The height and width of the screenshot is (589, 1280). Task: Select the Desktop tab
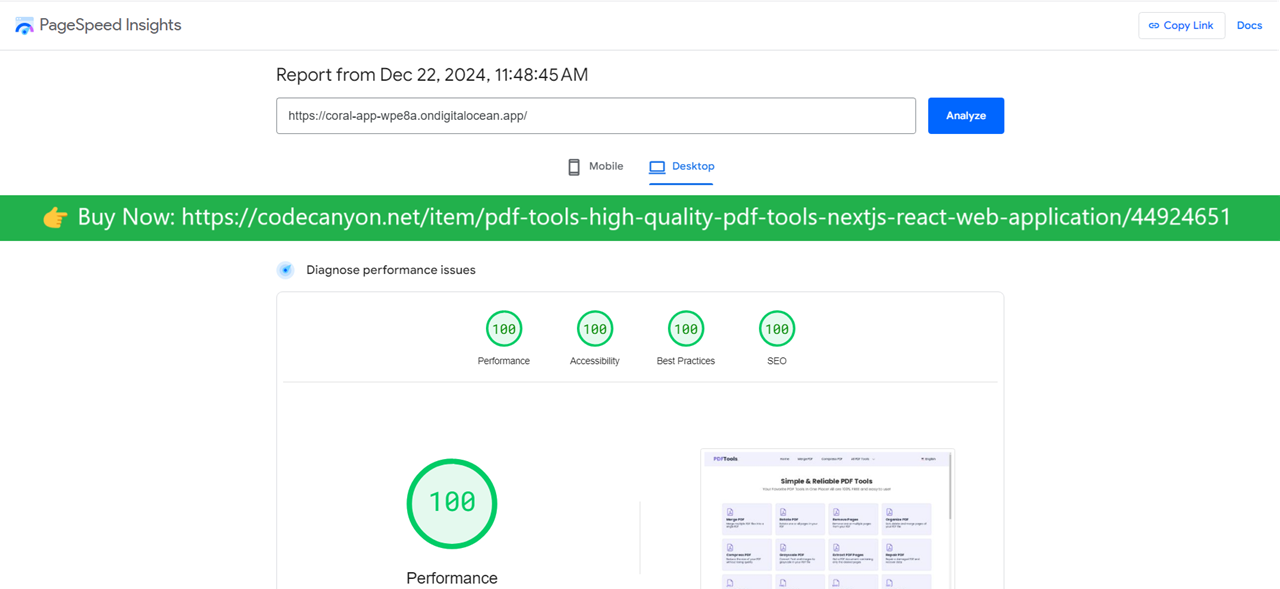(682, 166)
